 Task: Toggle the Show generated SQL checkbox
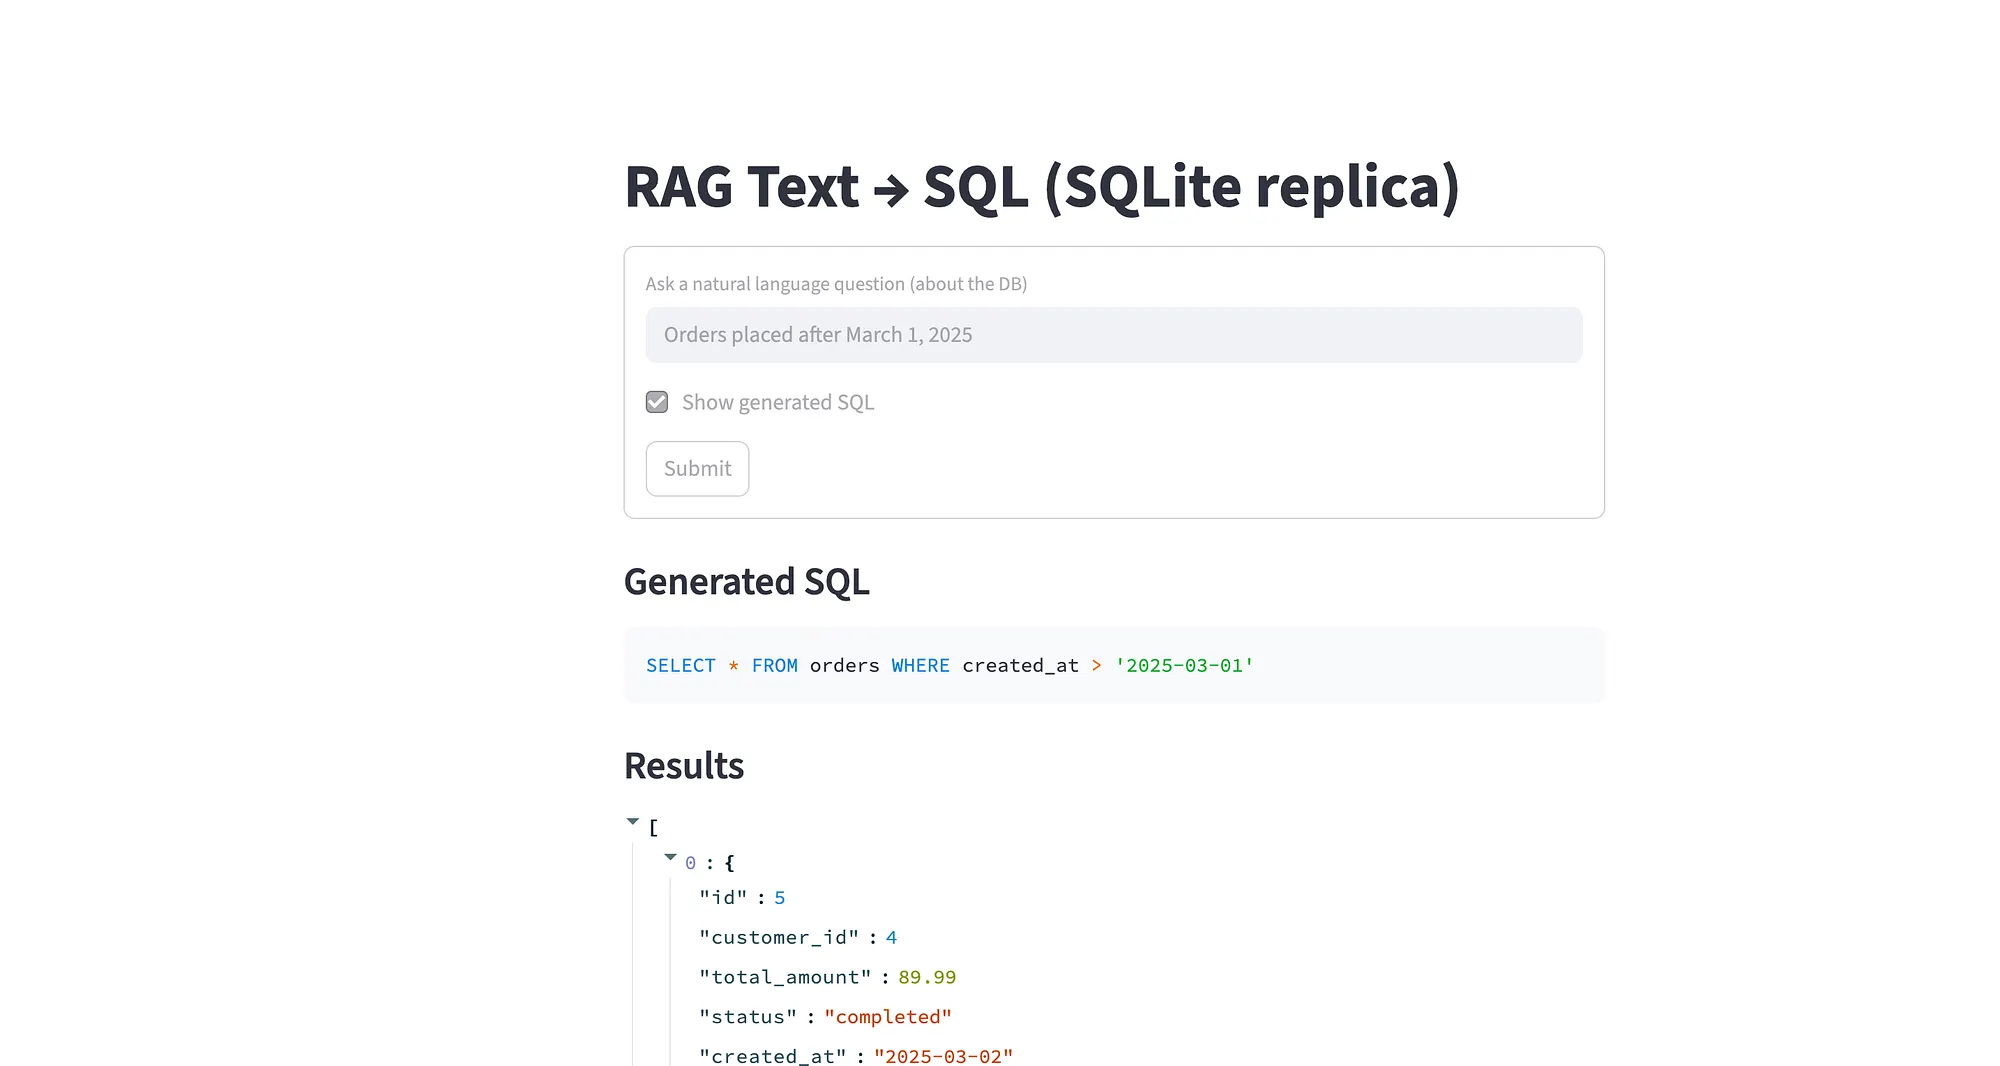(x=657, y=402)
